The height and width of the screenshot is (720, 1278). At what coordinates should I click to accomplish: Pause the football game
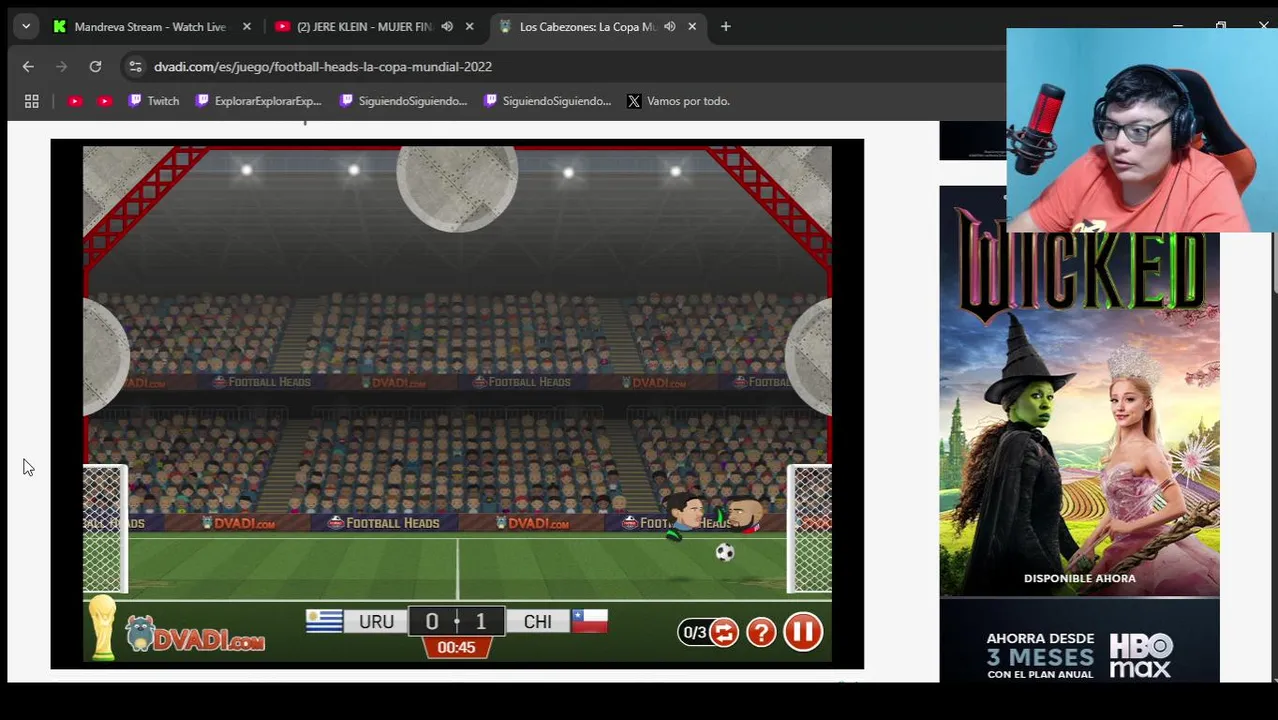pos(803,631)
